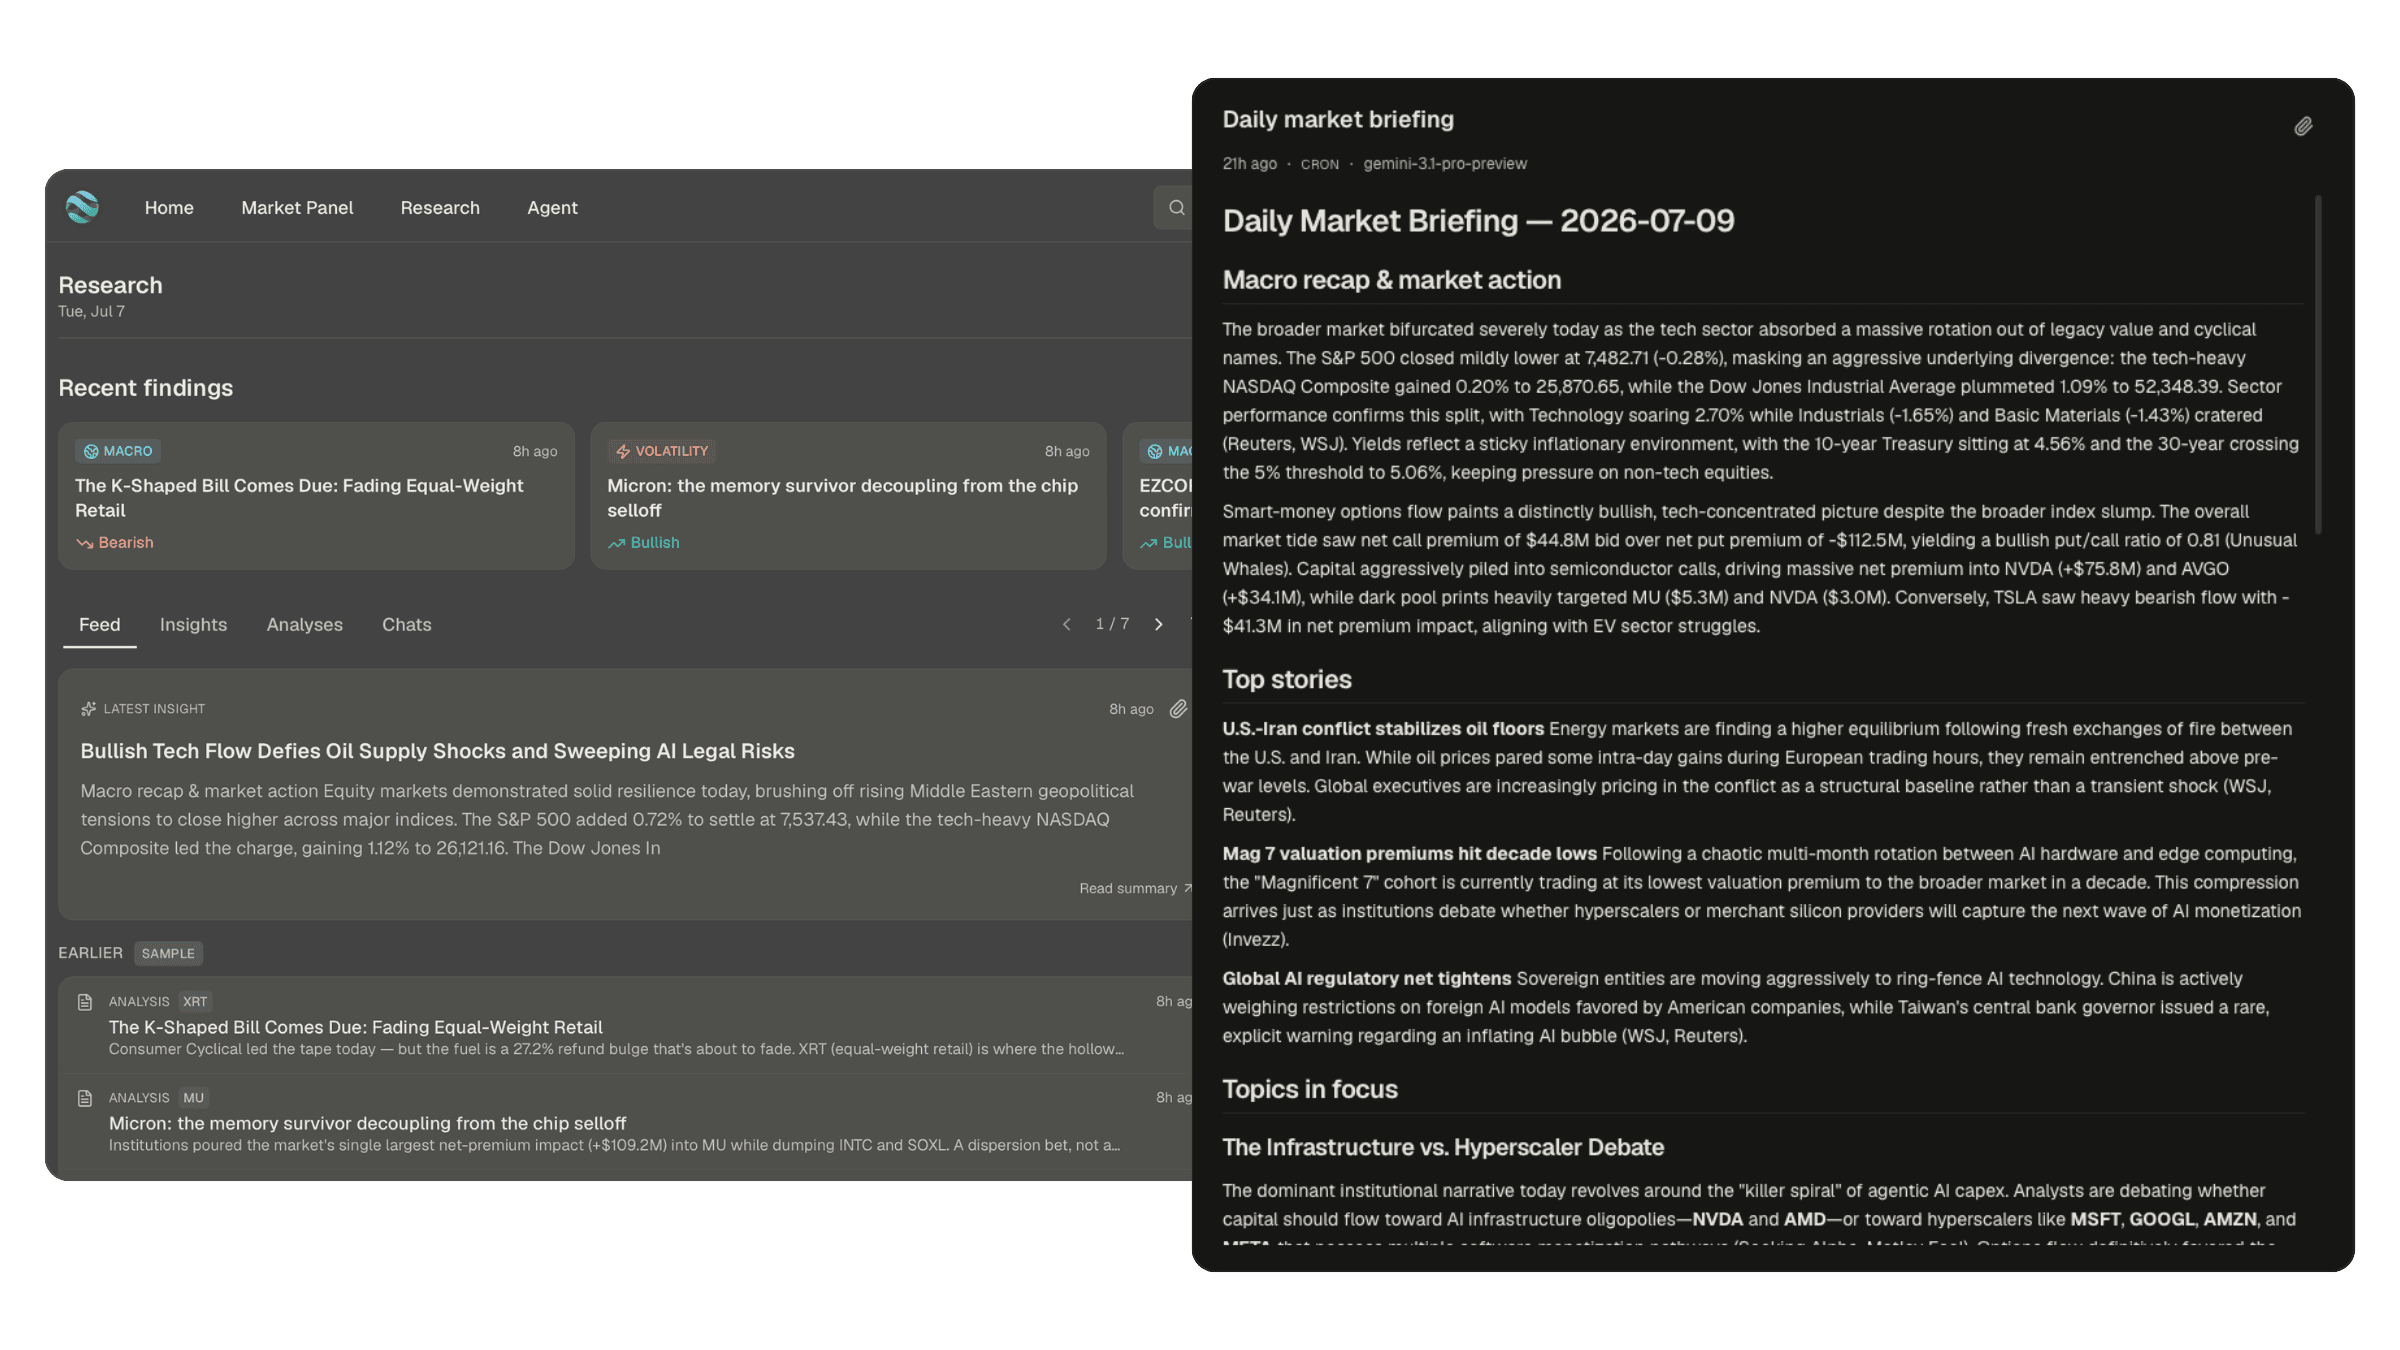
Task: Open the Bullish Tech Flow Defies Oil headline
Action: click(x=437, y=751)
